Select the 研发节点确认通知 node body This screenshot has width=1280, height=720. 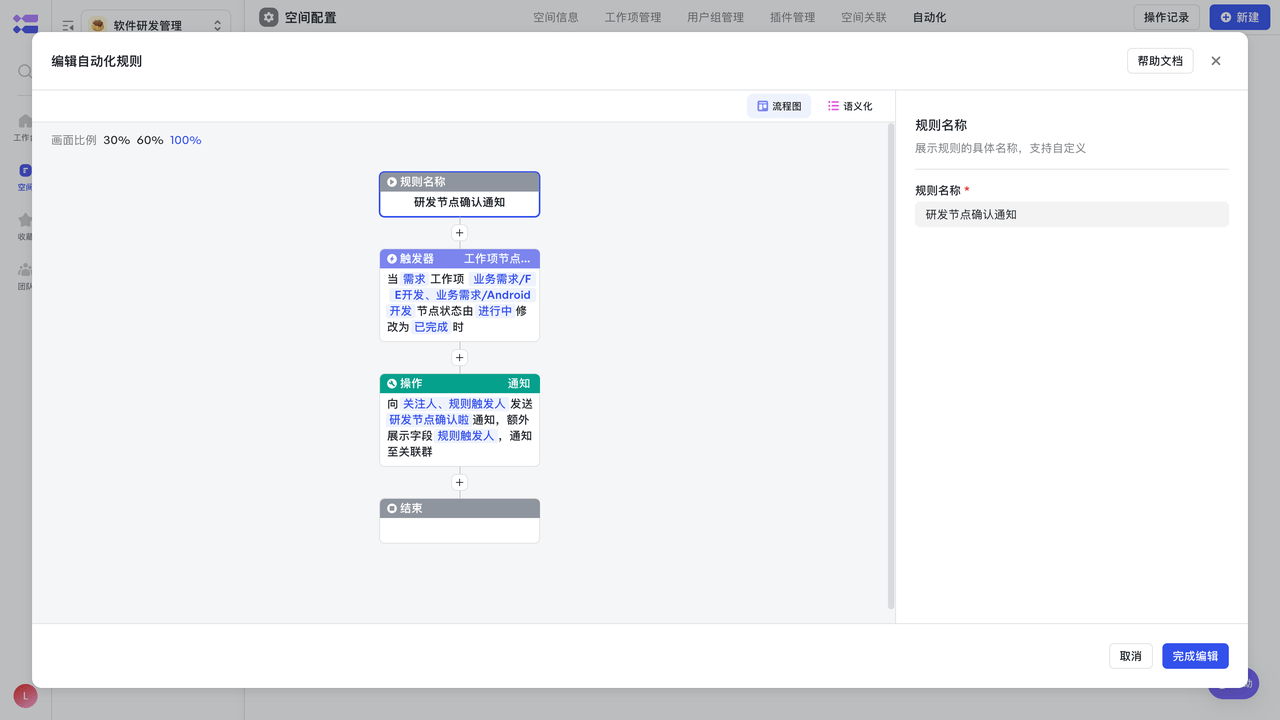point(460,202)
